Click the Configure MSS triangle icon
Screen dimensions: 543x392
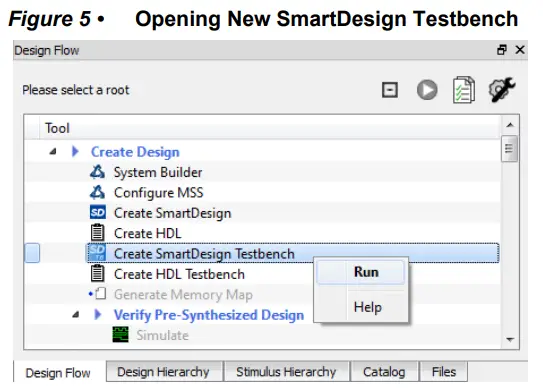(x=97, y=192)
